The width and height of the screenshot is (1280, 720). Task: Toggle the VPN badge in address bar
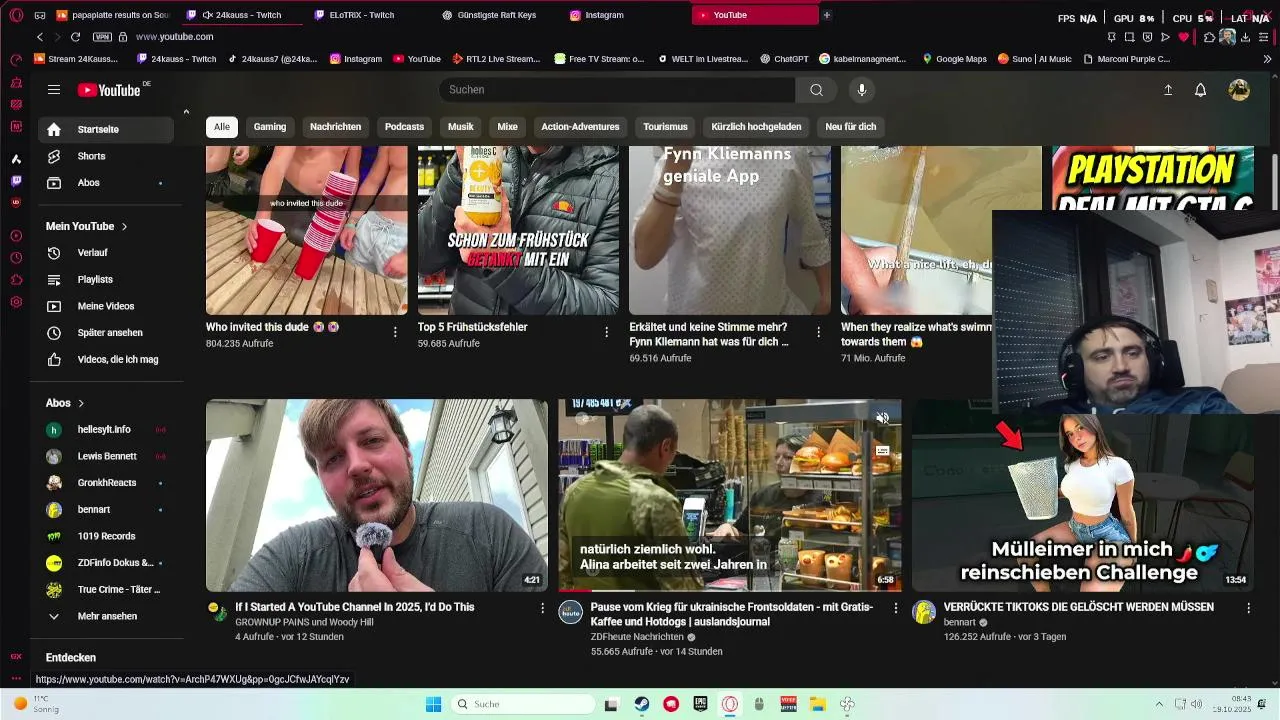(x=102, y=37)
